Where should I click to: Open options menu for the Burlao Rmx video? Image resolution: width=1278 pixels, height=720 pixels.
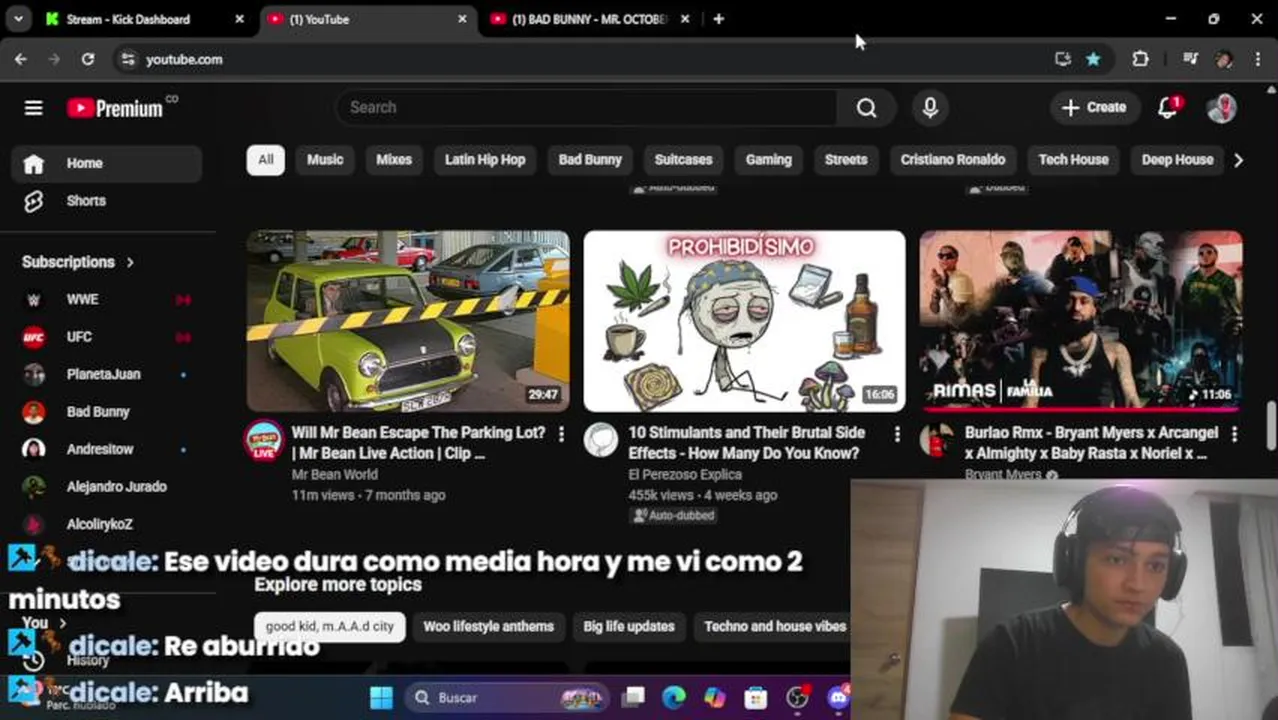click(x=1234, y=434)
